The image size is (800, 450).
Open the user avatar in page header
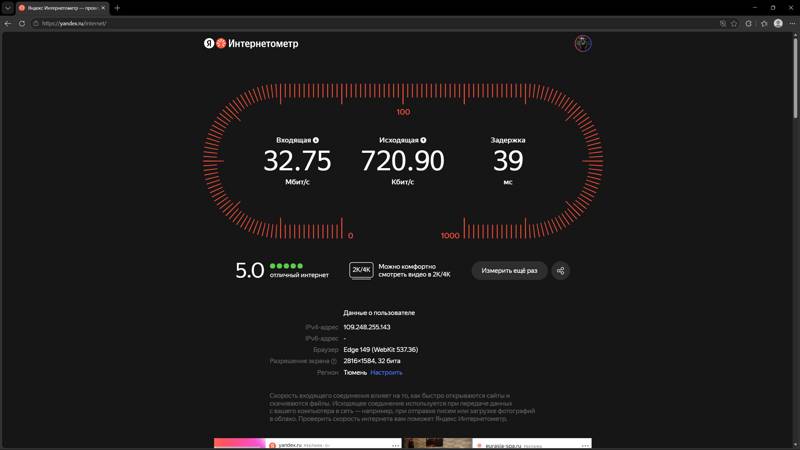click(x=583, y=43)
